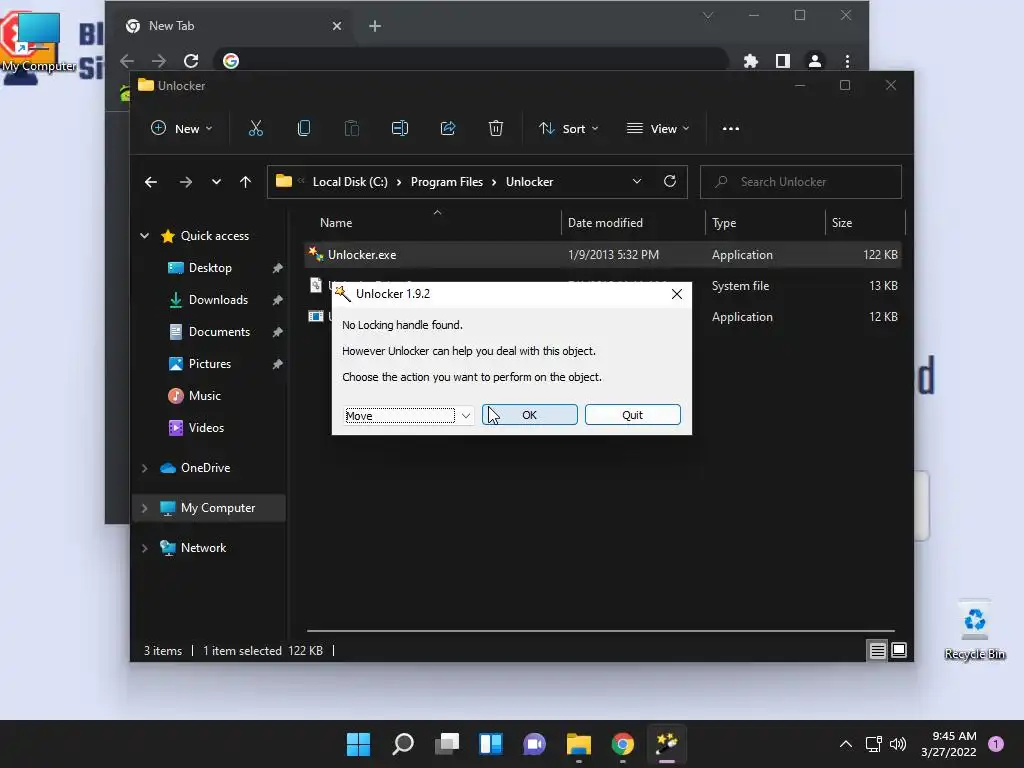Open taskbar Search
Screen dimensions: 1024x768
(x=403, y=744)
